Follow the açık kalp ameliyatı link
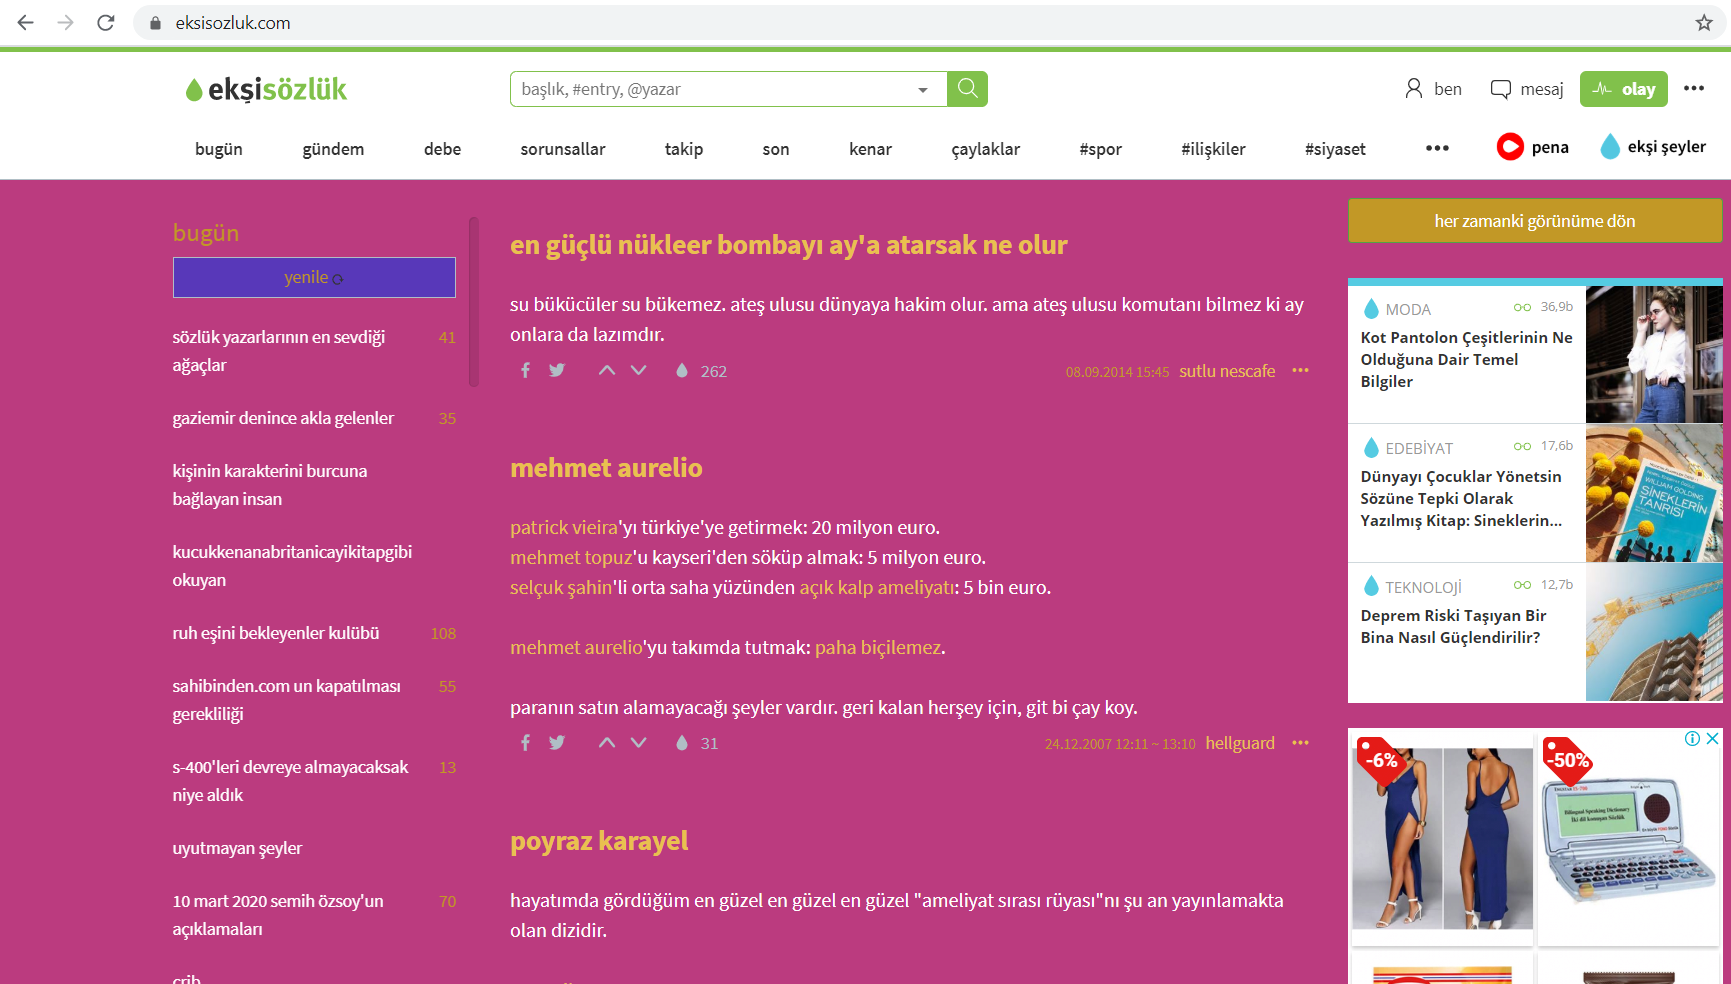The height and width of the screenshot is (984, 1731). tap(877, 587)
